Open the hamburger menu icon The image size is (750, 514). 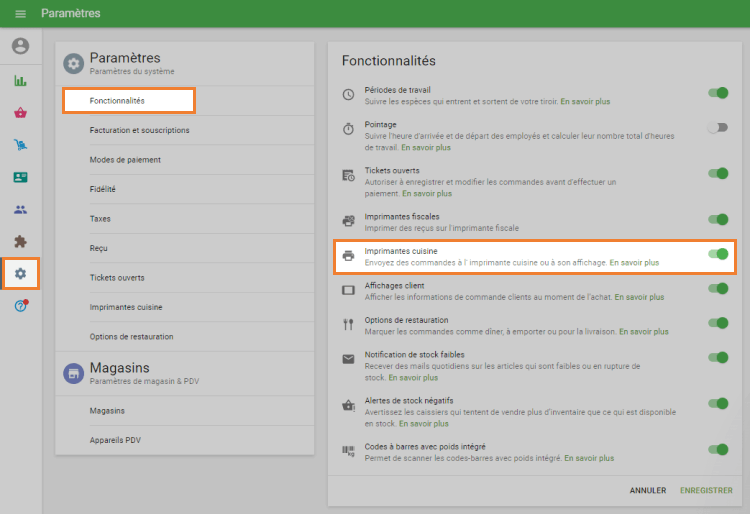[x=20, y=14]
